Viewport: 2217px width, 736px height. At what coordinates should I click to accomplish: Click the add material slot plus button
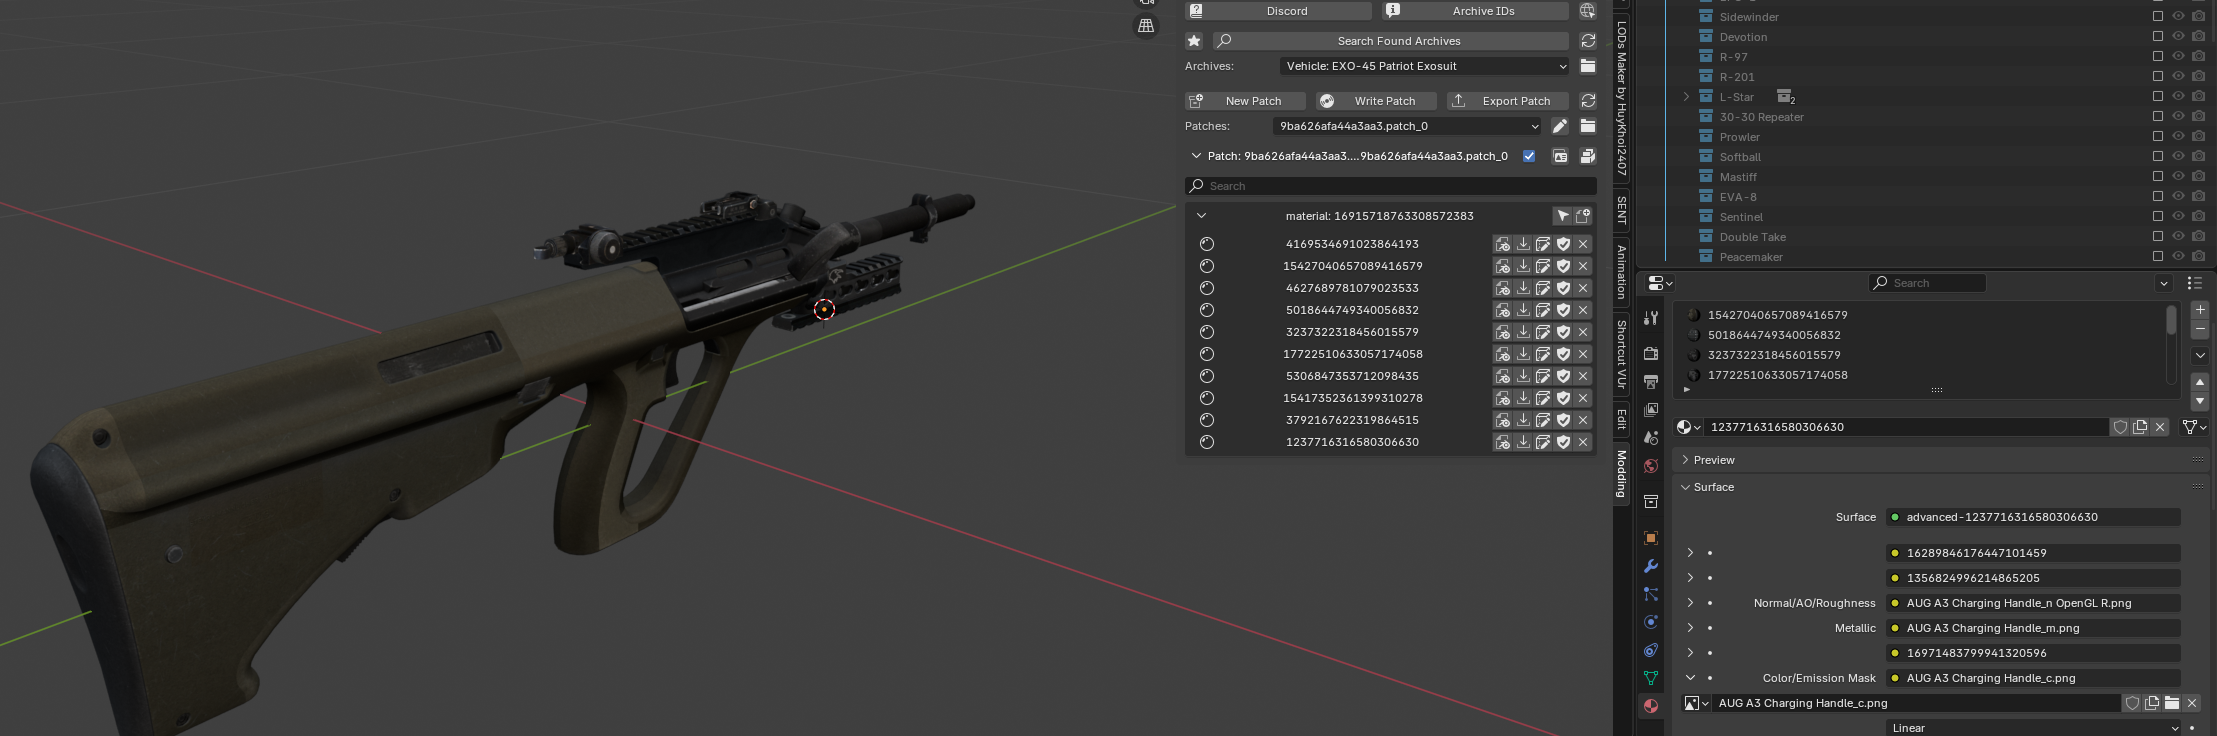[2200, 310]
